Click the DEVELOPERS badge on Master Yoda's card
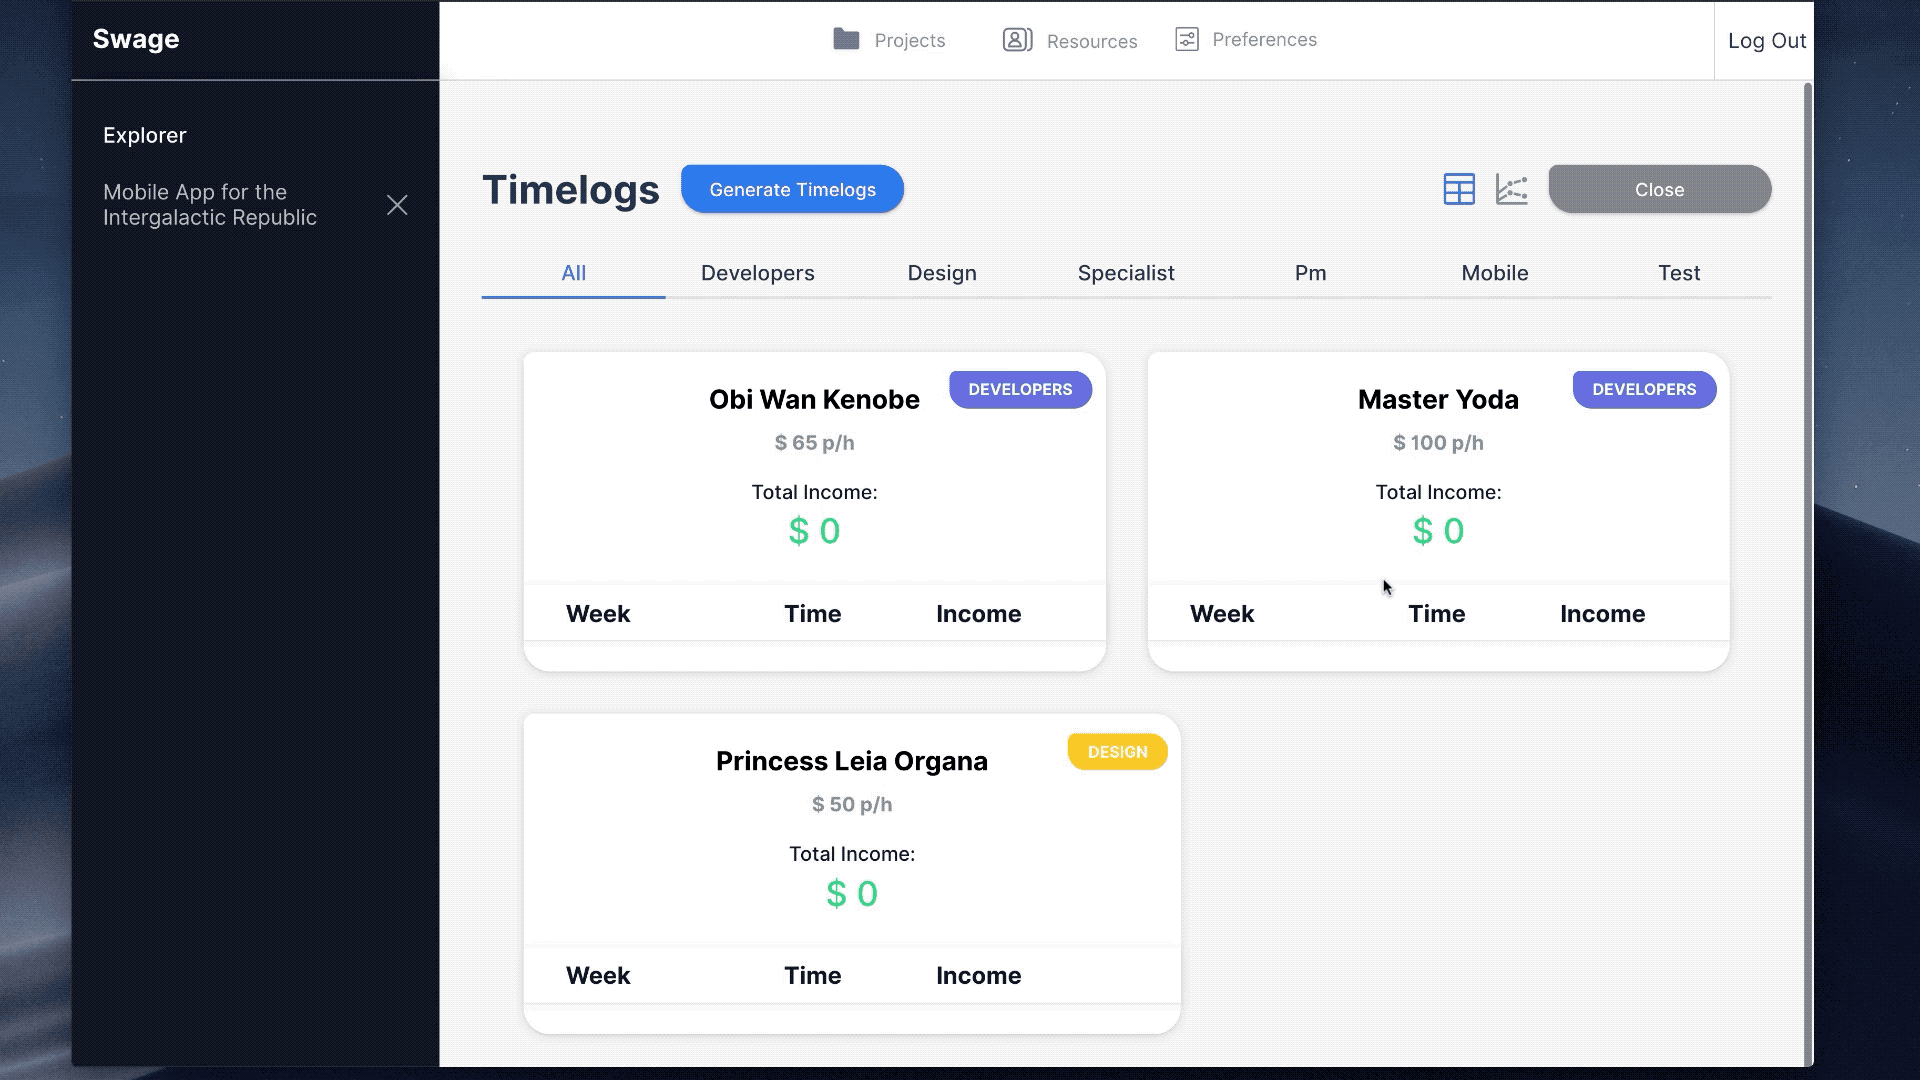Screen dimensions: 1920x1080 1644,389
